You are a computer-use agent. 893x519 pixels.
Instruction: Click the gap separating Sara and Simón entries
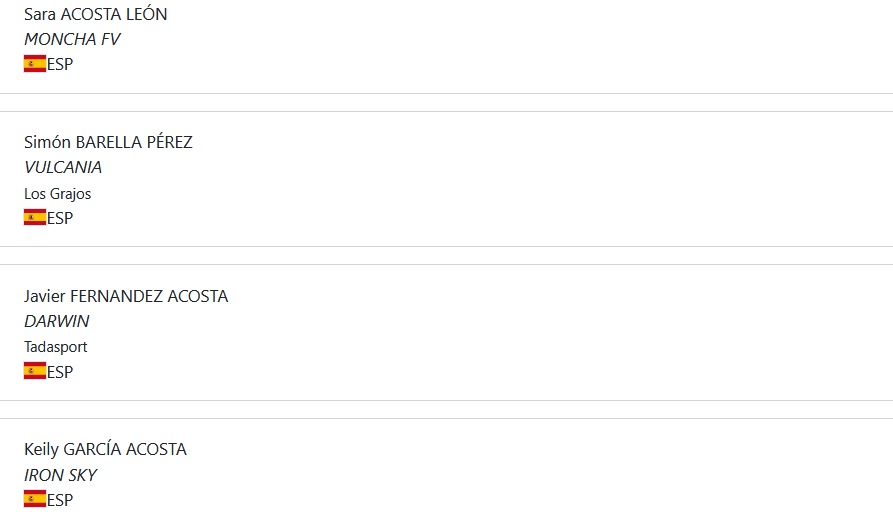tap(446, 102)
